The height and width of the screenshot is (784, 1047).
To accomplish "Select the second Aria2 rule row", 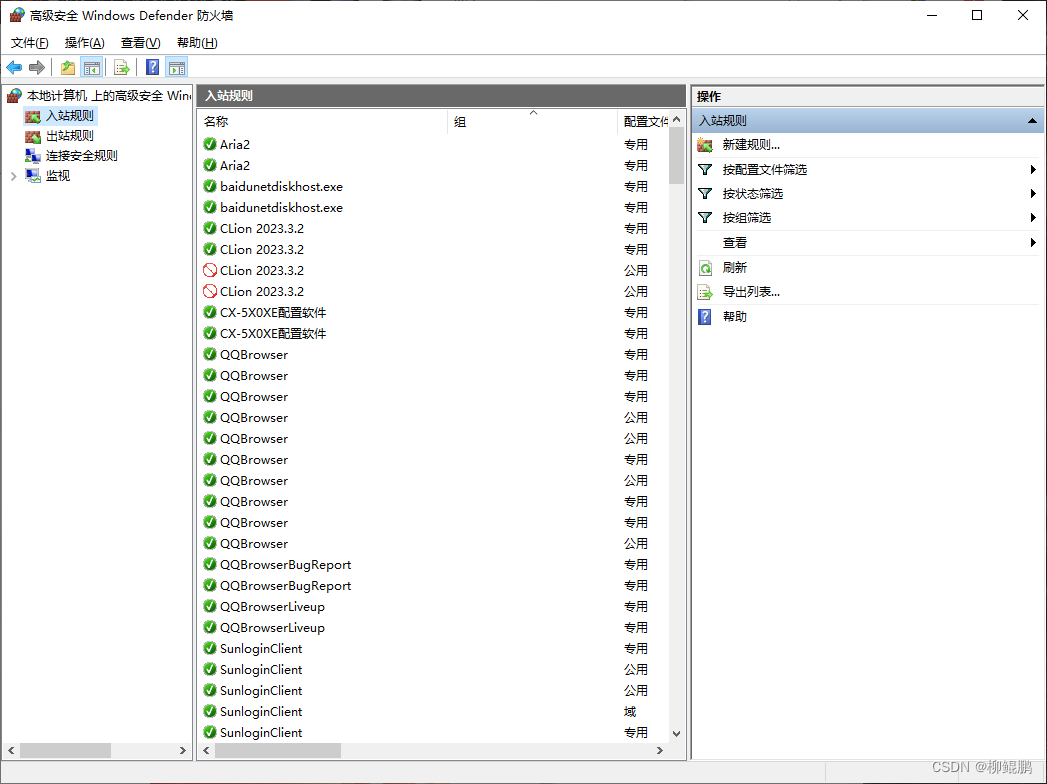I will click(434, 166).
